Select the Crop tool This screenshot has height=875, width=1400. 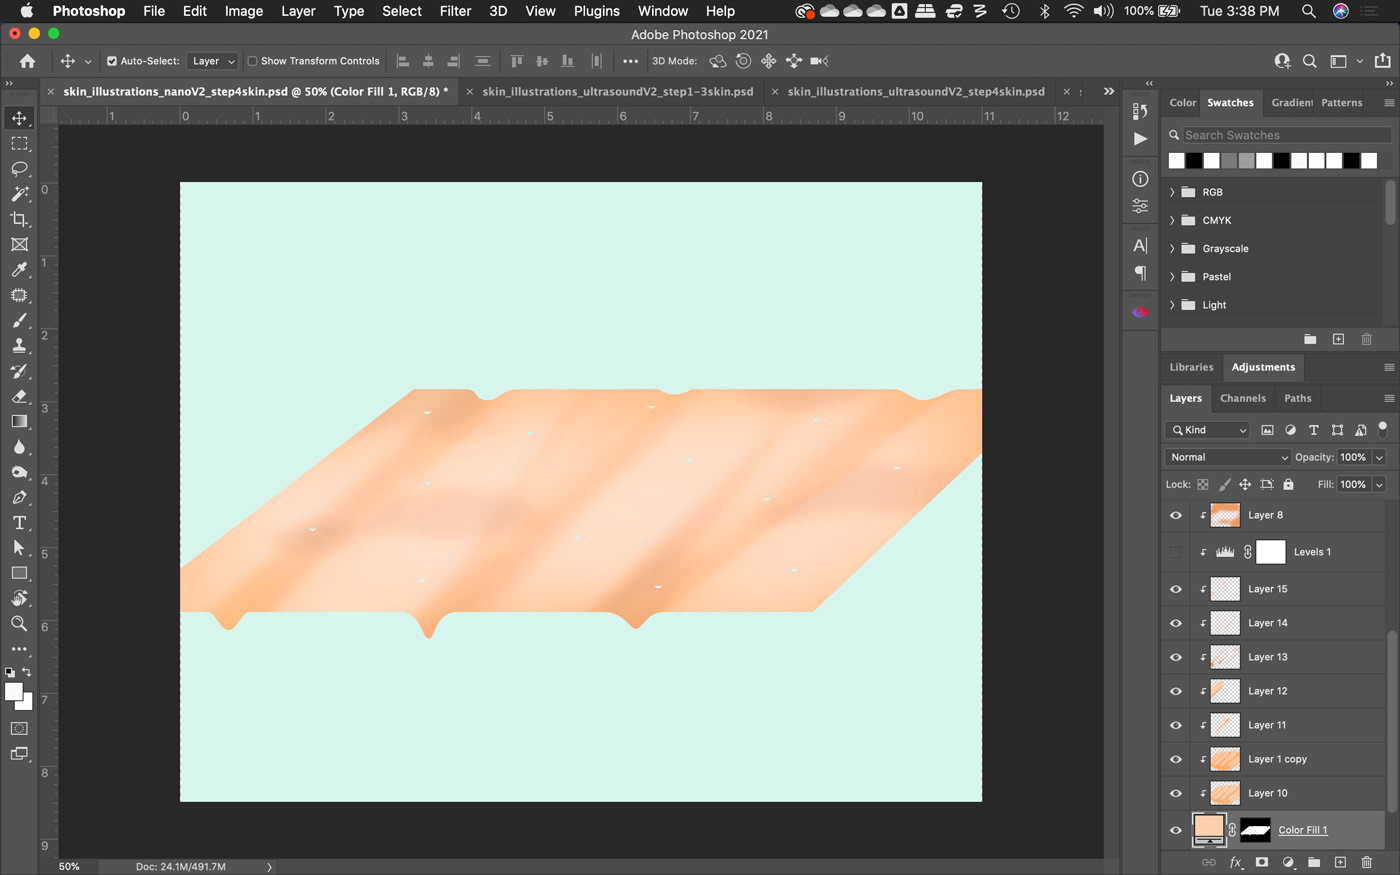pyautogui.click(x=19, y=219)
